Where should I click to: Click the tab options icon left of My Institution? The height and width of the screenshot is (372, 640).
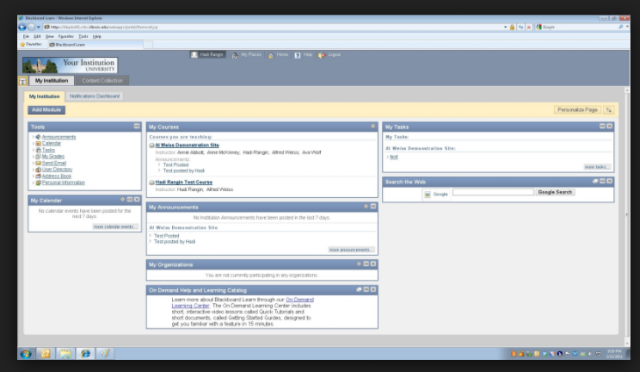pos(23,81)
